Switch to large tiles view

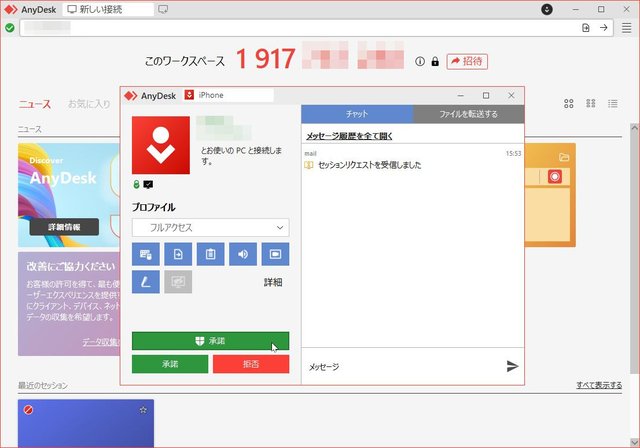click(x=569, y=104)
